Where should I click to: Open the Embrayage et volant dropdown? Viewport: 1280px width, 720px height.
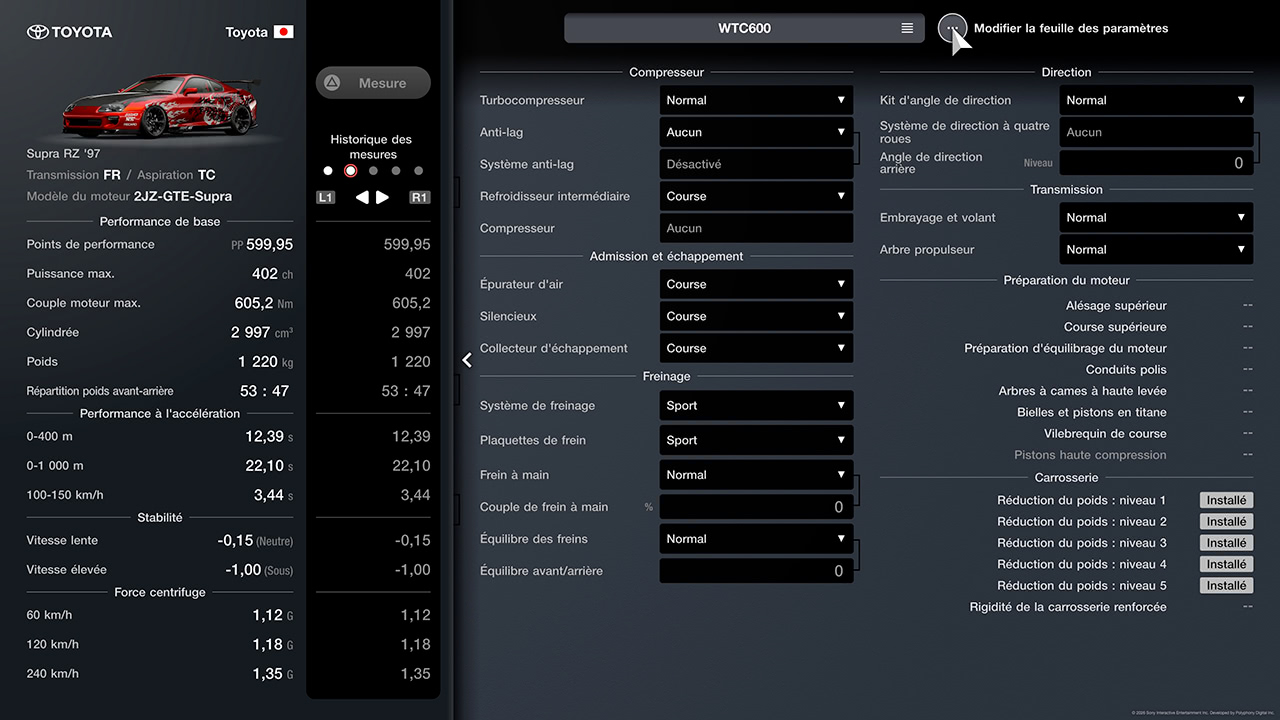point(1156,217)
